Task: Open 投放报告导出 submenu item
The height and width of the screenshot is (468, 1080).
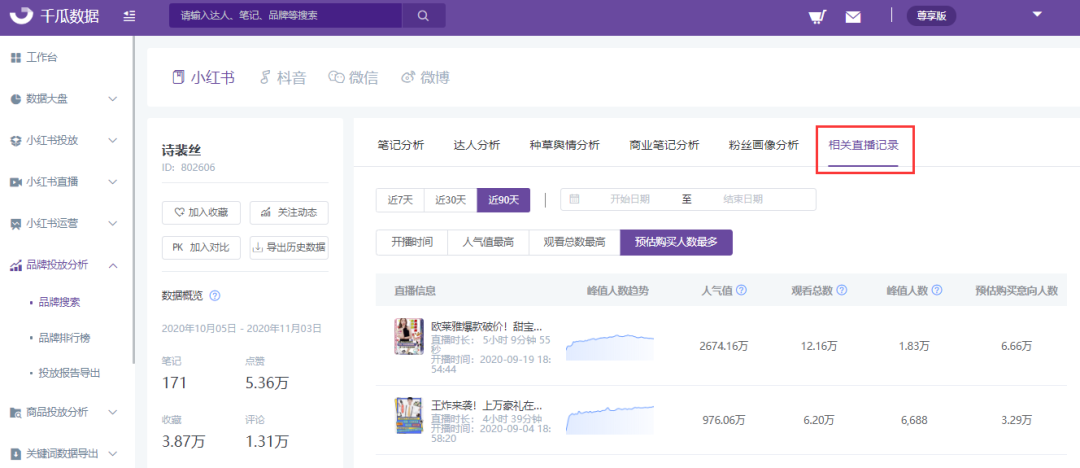Action: (x=70, y=373)
